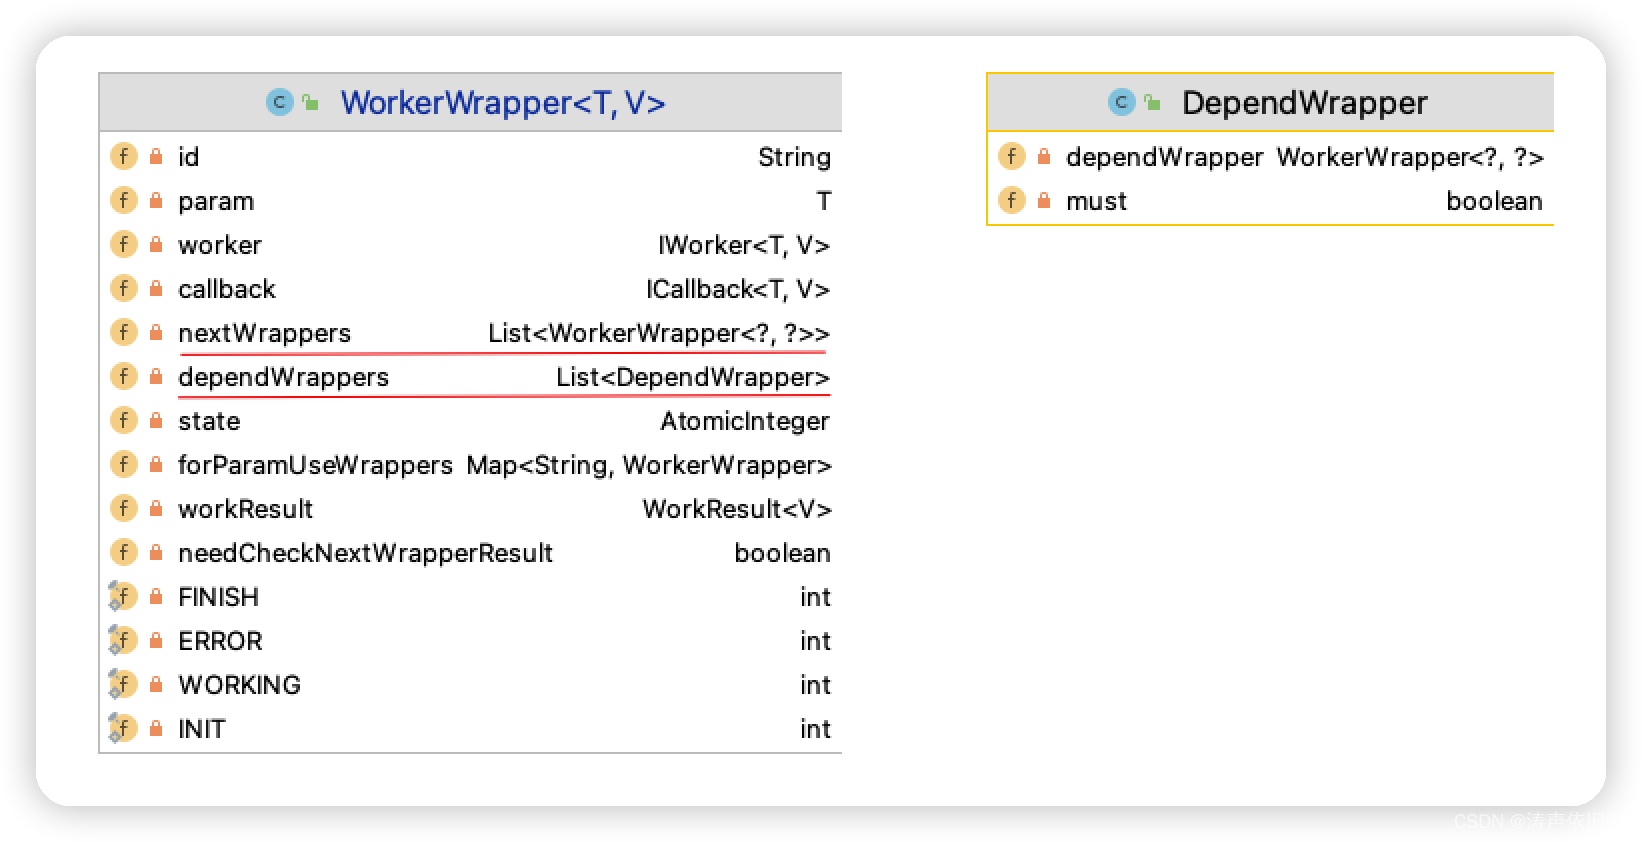Screen dimensions: 1642x842
Task: Click the static field icon beside INIT
Action: click(x=122, y=729)
